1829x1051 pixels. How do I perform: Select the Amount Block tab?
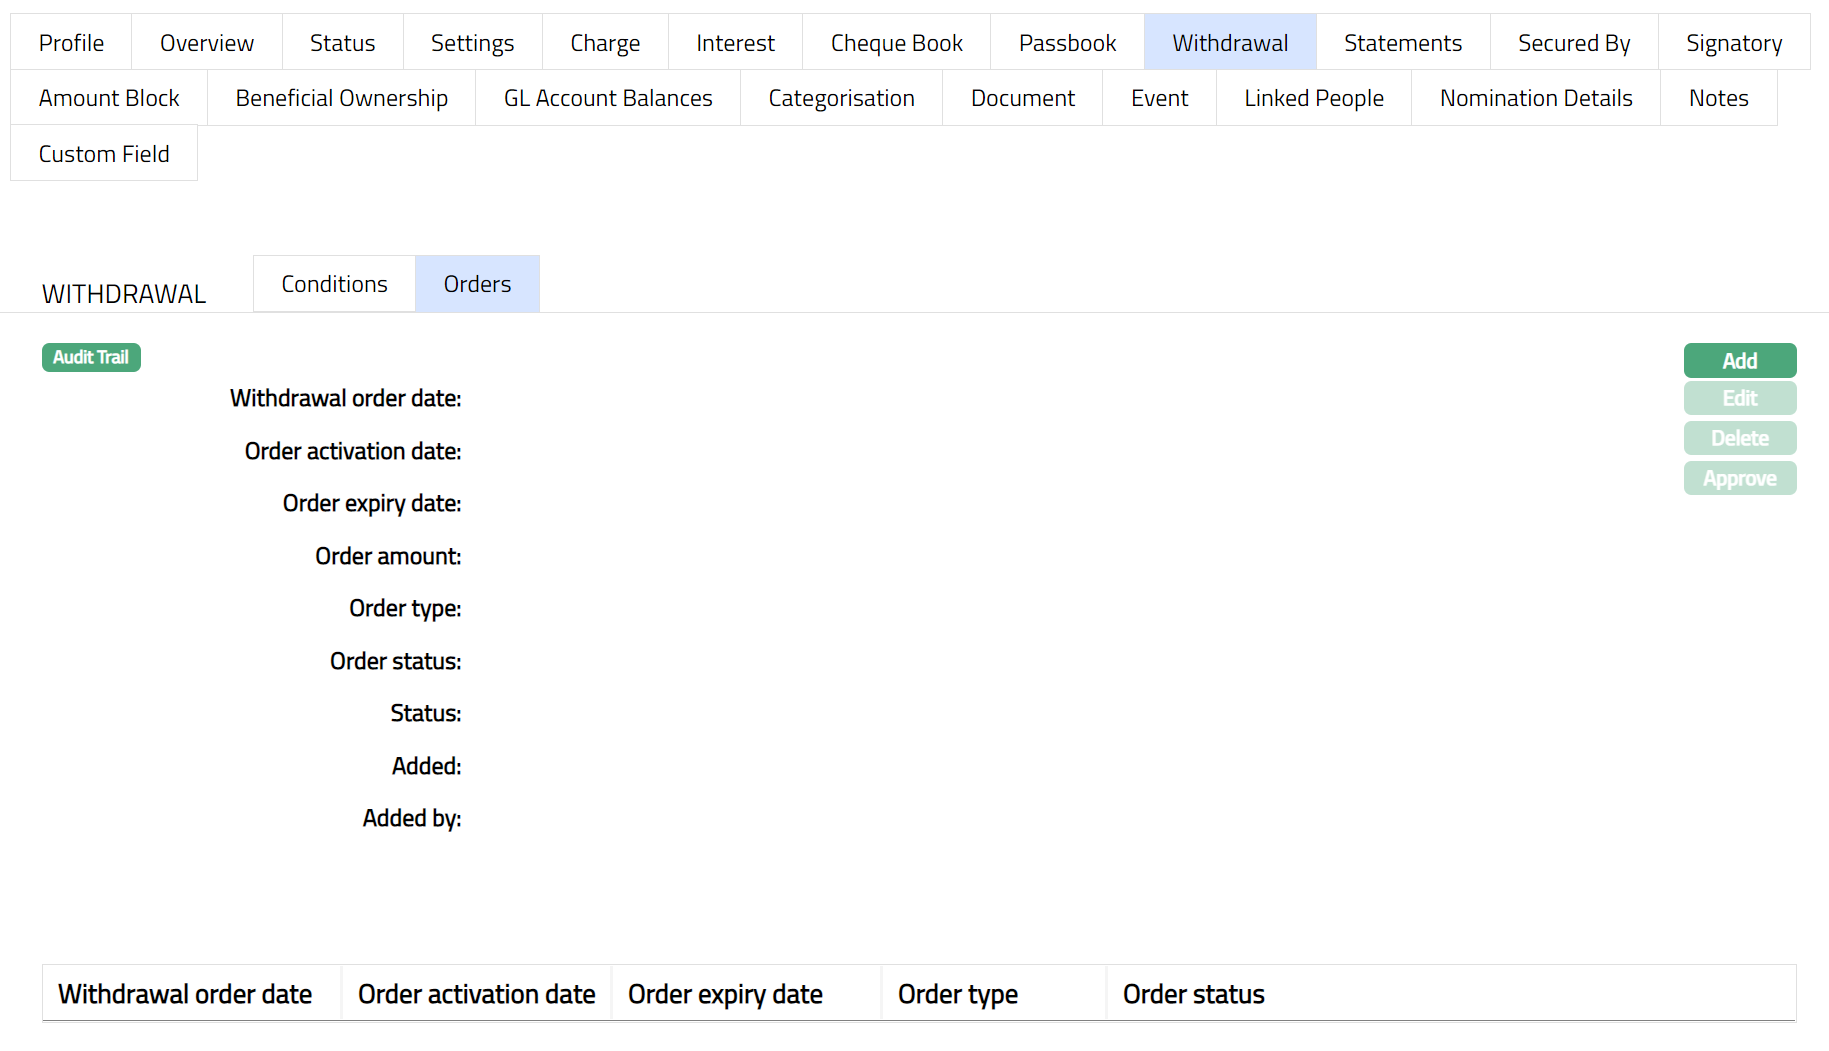109,98
